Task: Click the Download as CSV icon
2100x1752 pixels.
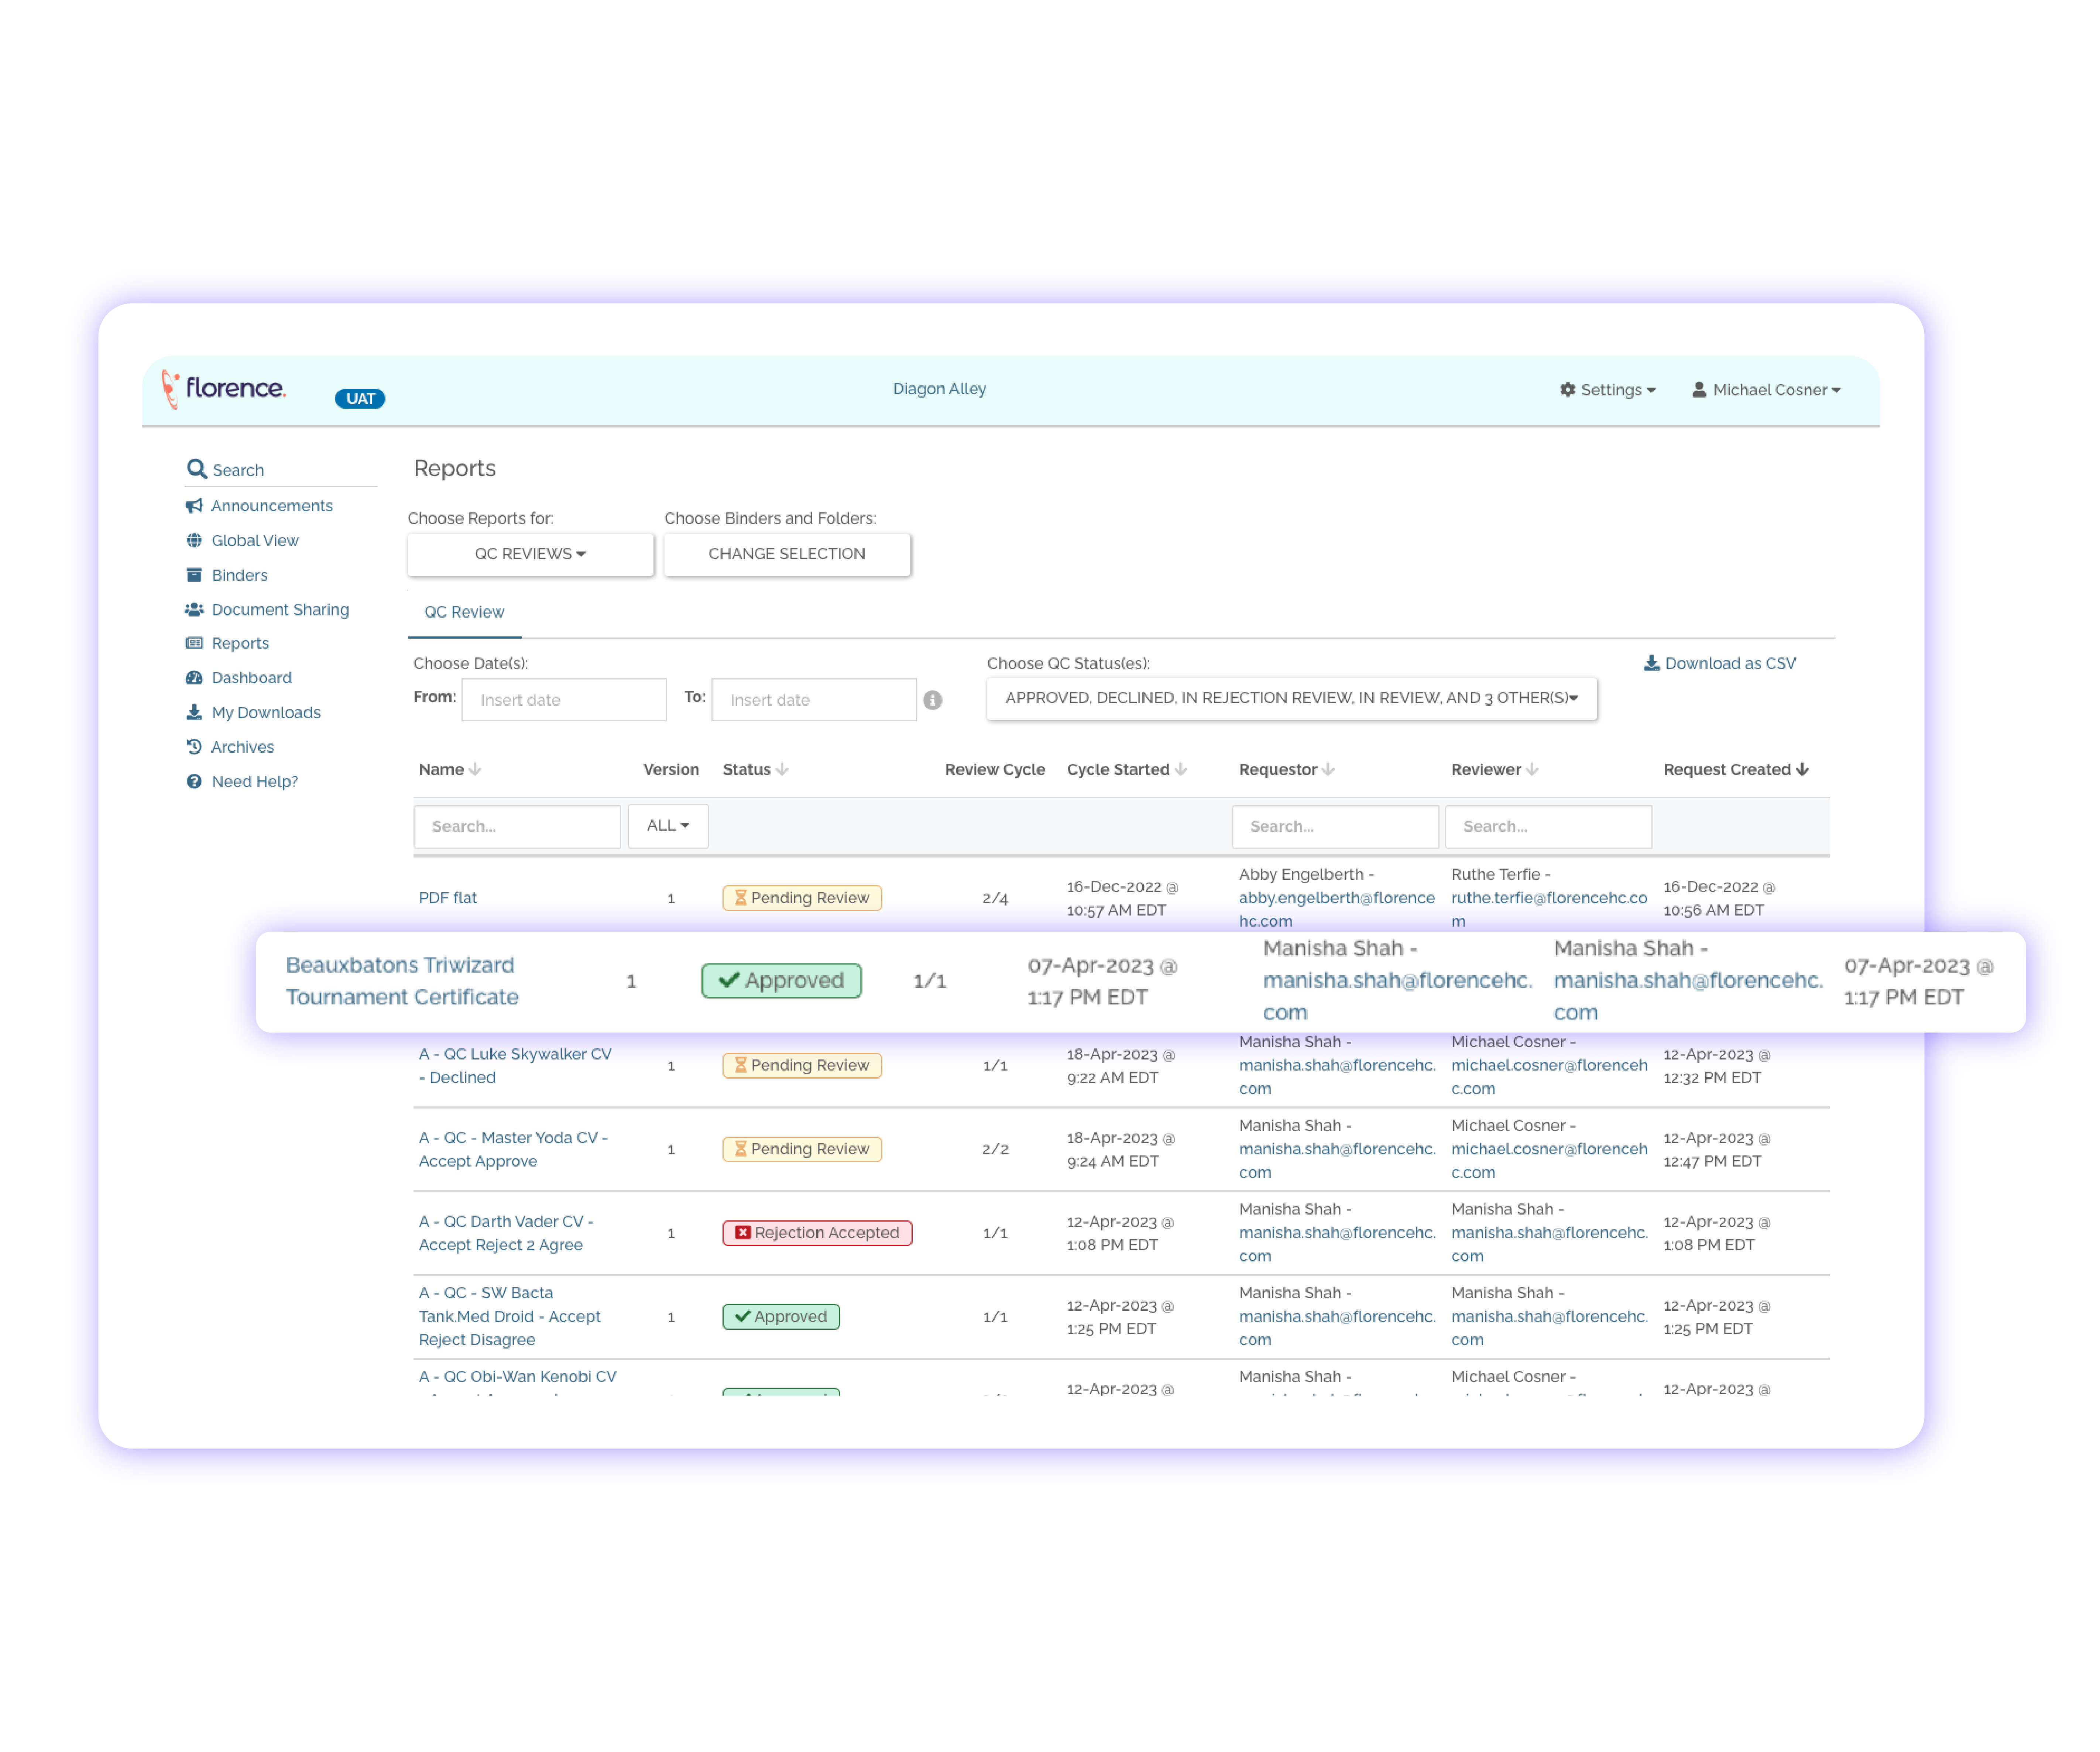Action: coord(1652,663)
